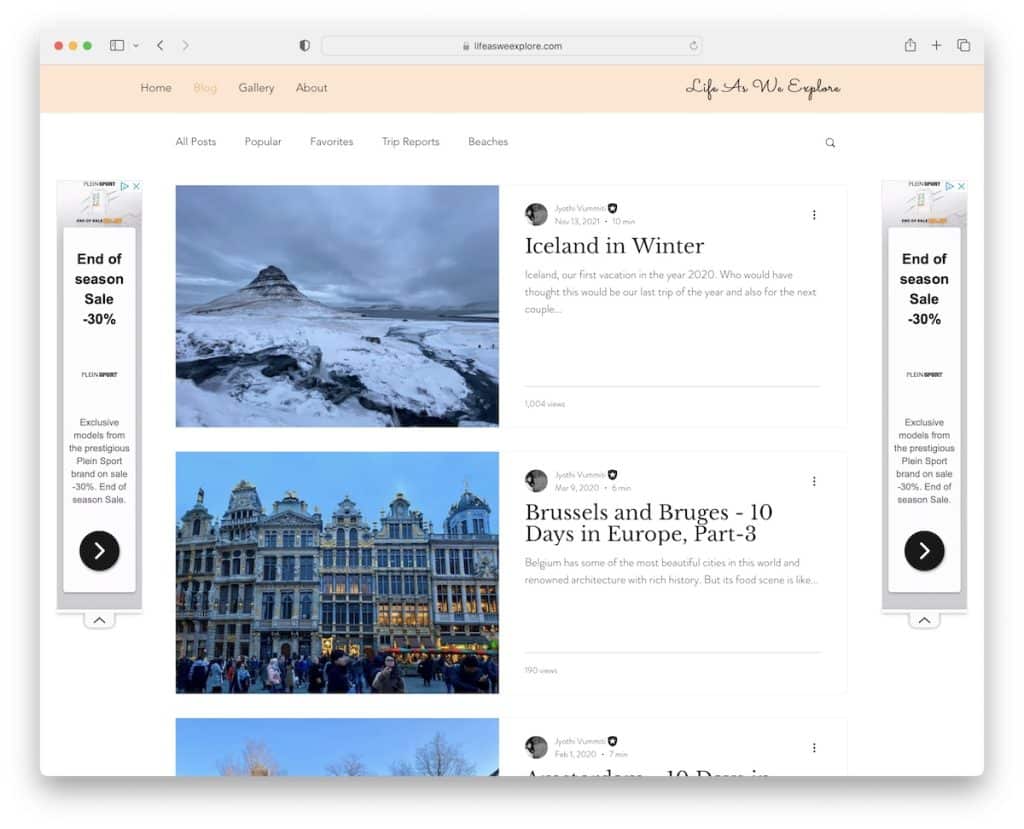Viewport: 1024px width, 829px height.
Task: Go to the Home nav item
Action: pos(156,88)
